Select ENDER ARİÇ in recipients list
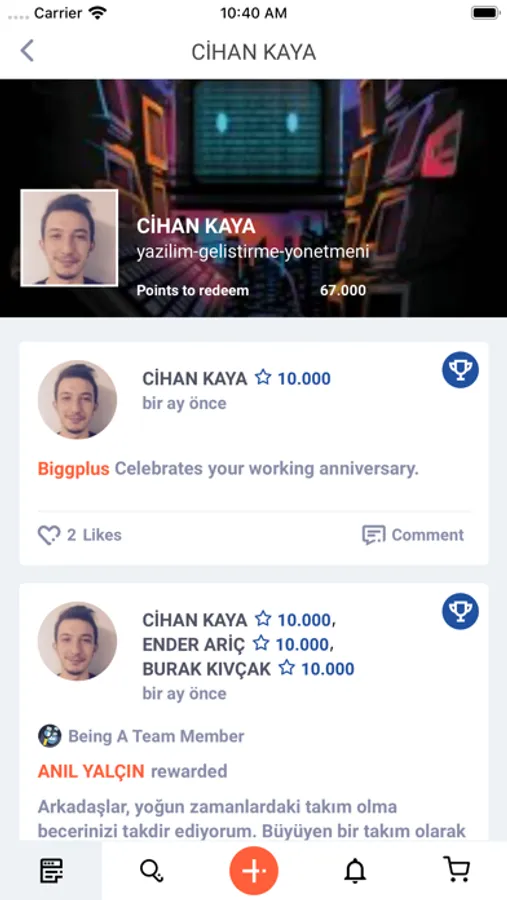The height and width of the screenshot is (900, 507). pyautogui.click(x=193, y=644)
